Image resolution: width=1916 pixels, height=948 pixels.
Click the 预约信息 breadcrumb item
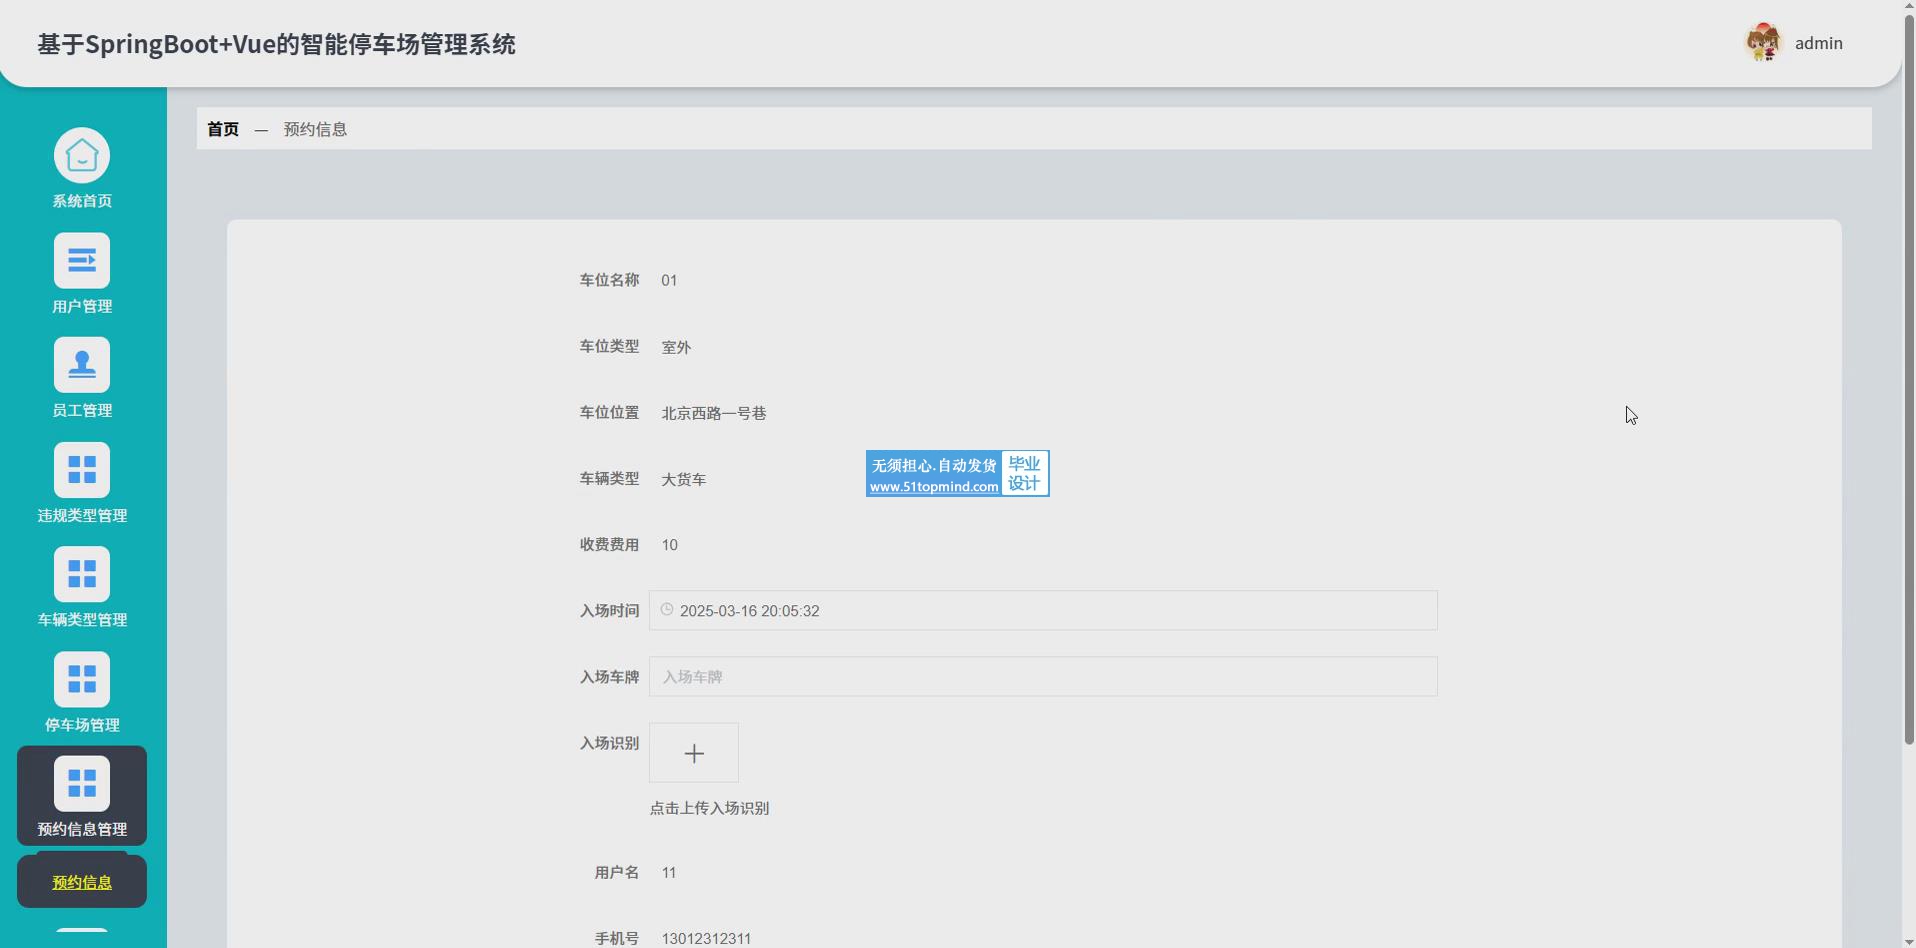pos(315,129)
